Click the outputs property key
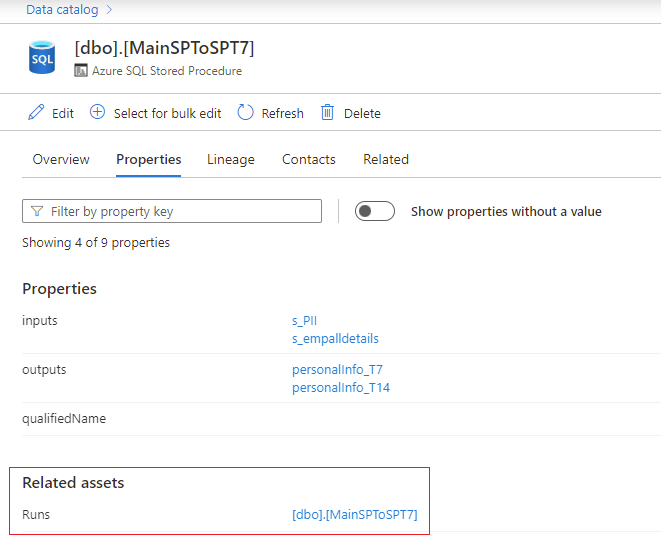The image size is (661, 539). pyautogui.click(x=44, y=370)
